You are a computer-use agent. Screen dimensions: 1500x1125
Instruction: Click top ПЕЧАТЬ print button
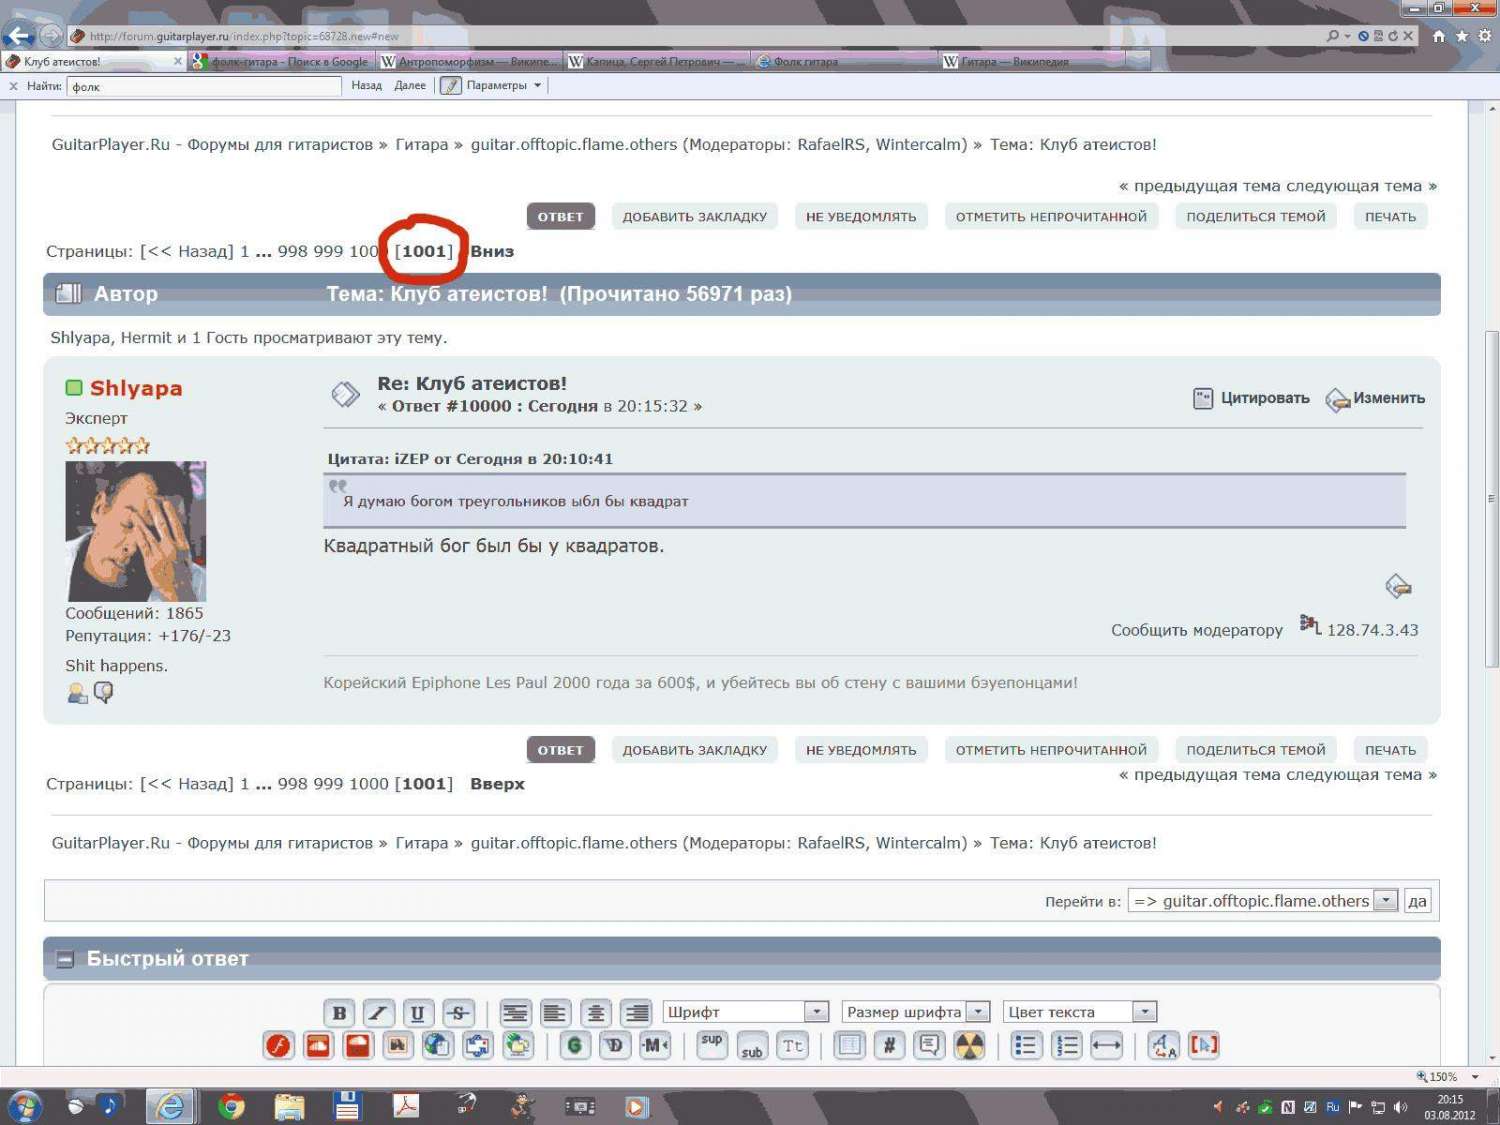tap(1391, 217)
